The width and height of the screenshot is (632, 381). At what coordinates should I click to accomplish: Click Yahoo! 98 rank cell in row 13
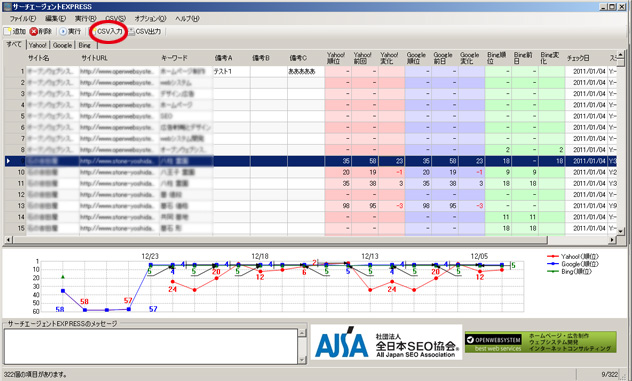coord(338,206)
